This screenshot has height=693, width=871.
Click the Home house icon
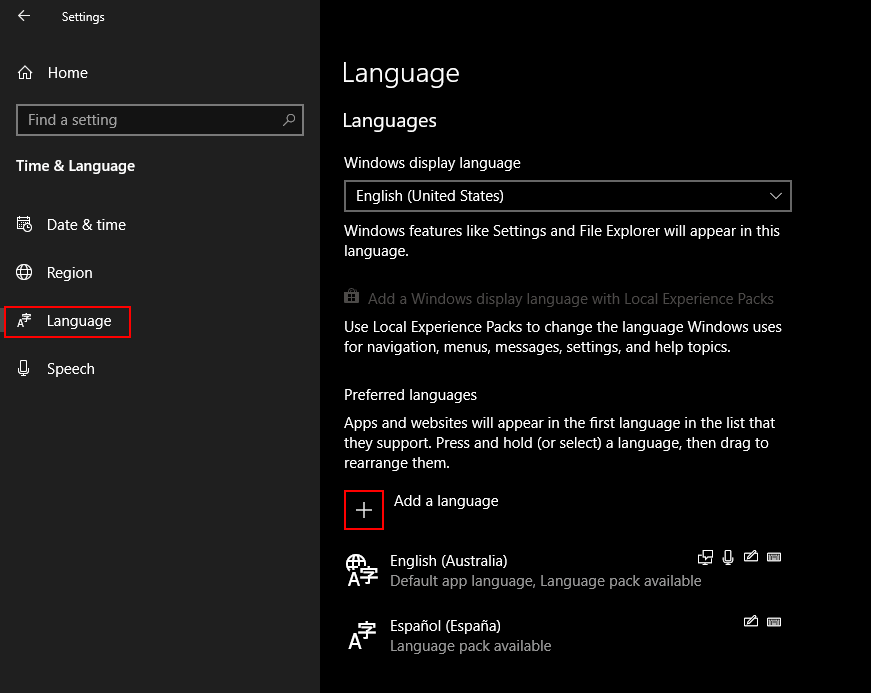click(x=25, y=73)
